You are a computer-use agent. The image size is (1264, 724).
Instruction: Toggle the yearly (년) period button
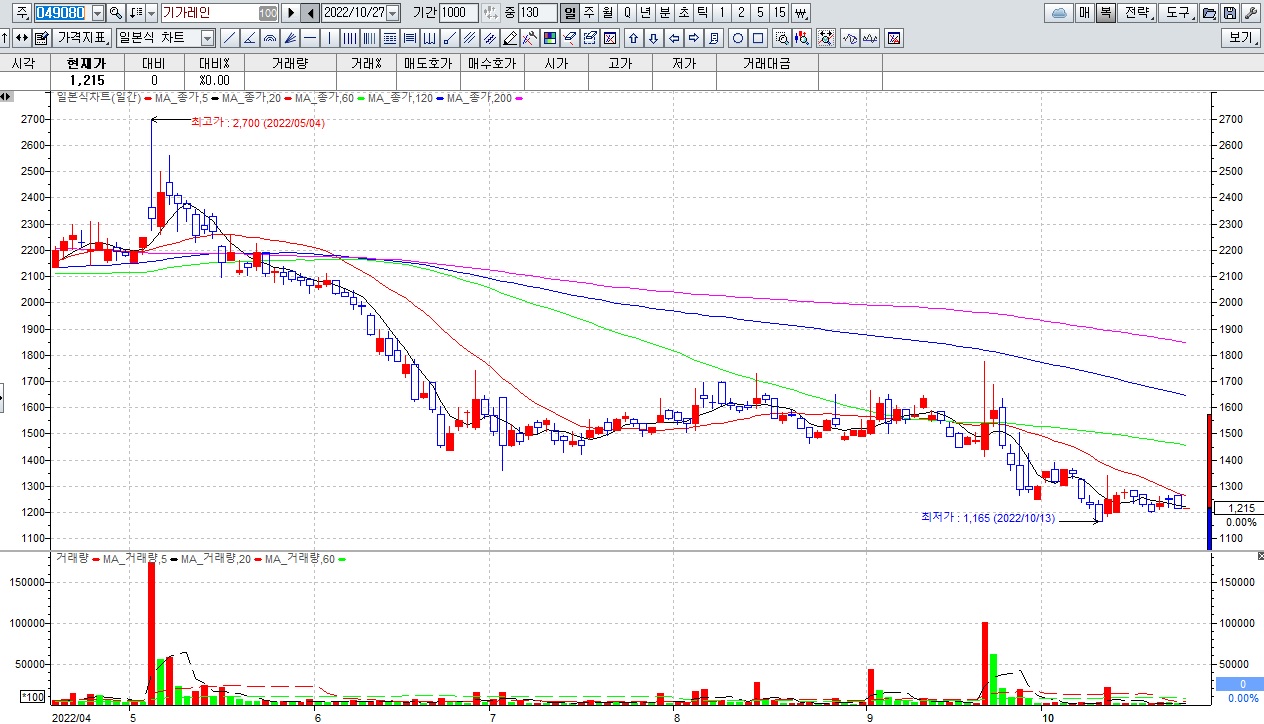(x=645, y=13)
